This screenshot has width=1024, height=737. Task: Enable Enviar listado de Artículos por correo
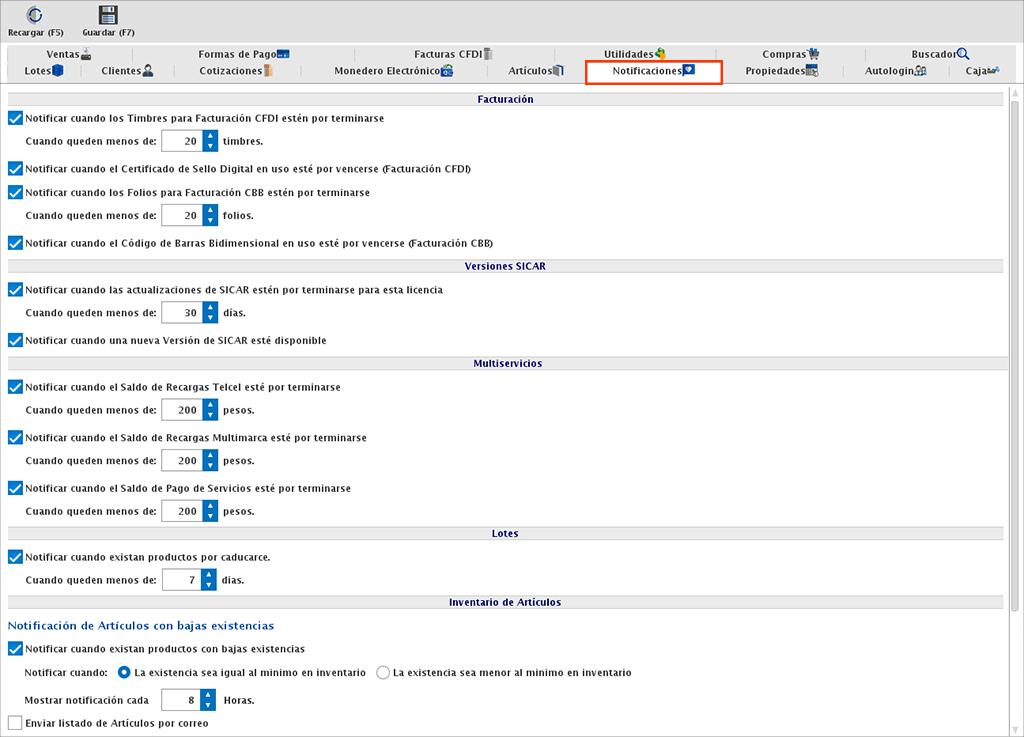15,722
